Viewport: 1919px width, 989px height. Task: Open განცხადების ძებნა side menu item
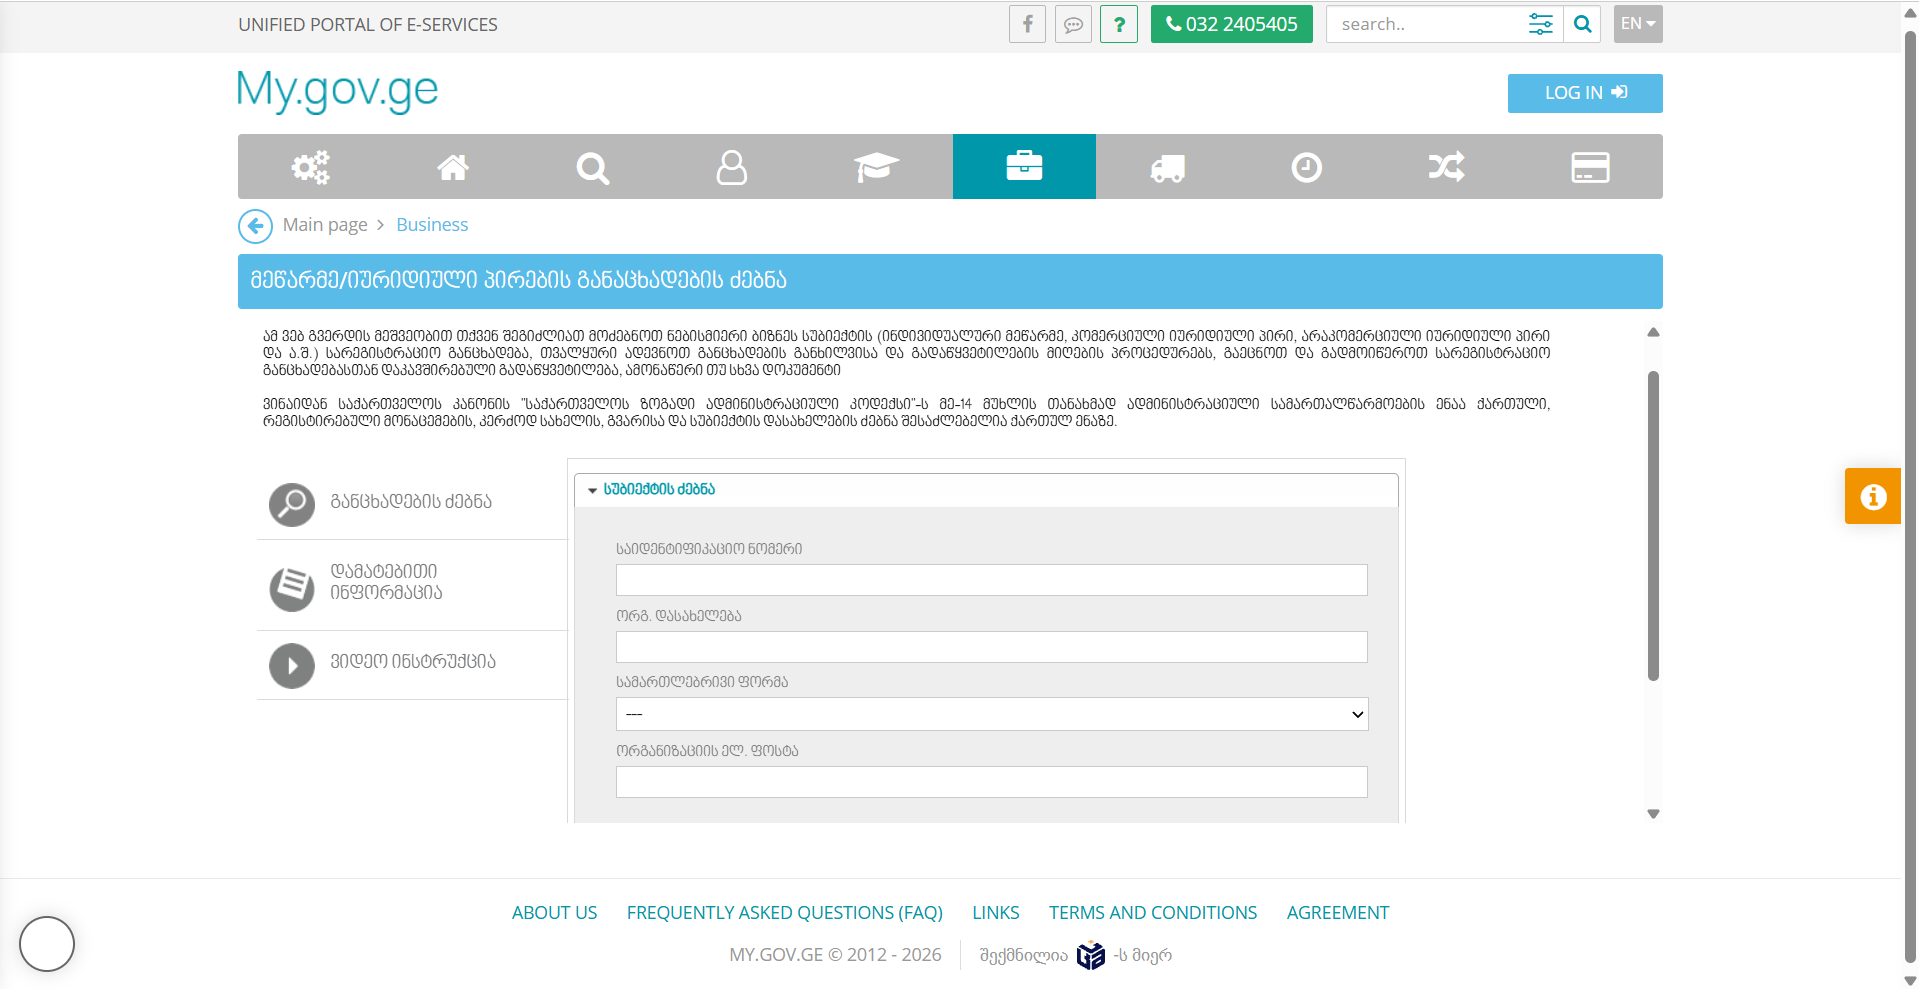click(x=412, y=503)
